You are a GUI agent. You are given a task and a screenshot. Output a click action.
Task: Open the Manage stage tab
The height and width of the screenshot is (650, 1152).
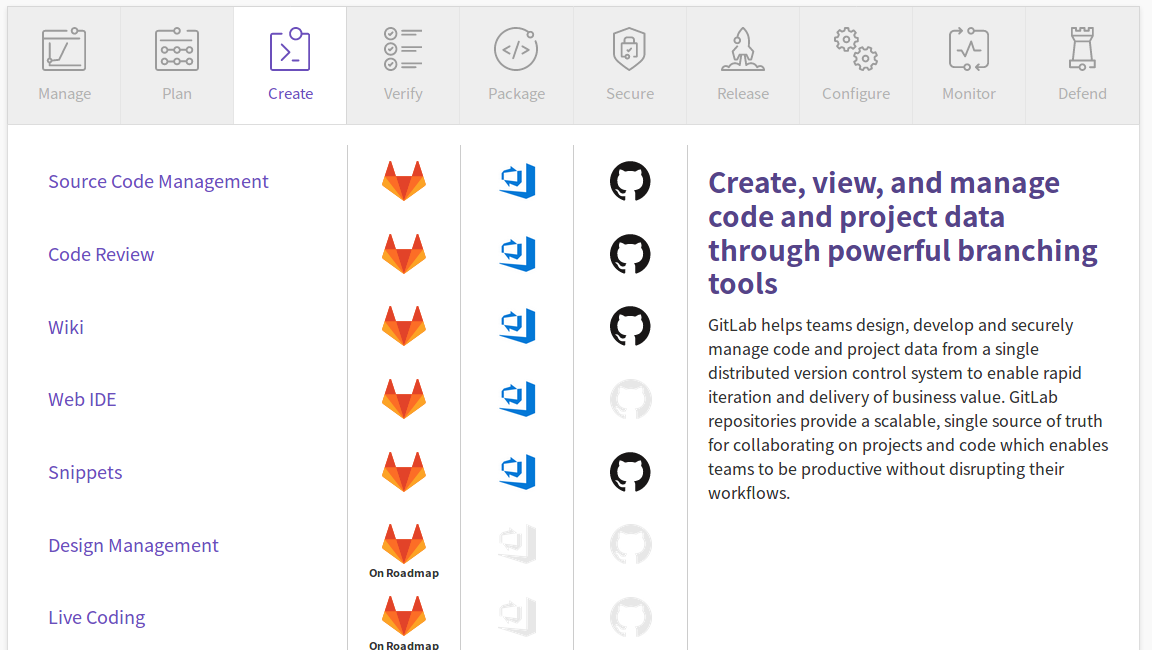point(64,66)
